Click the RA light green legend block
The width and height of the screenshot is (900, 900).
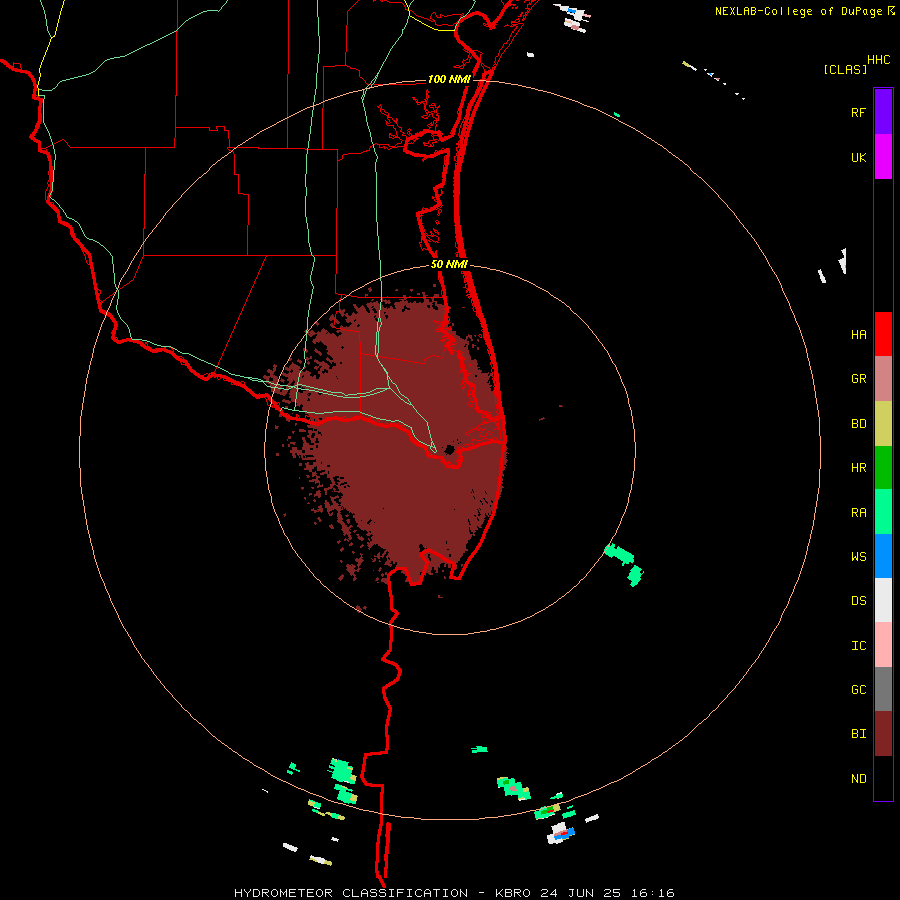pyautogui.click(x=883, y=512)
